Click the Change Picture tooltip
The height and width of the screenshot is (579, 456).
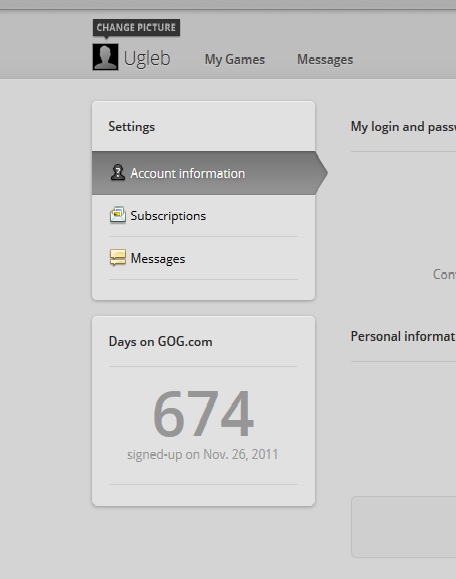pos(136,28)
